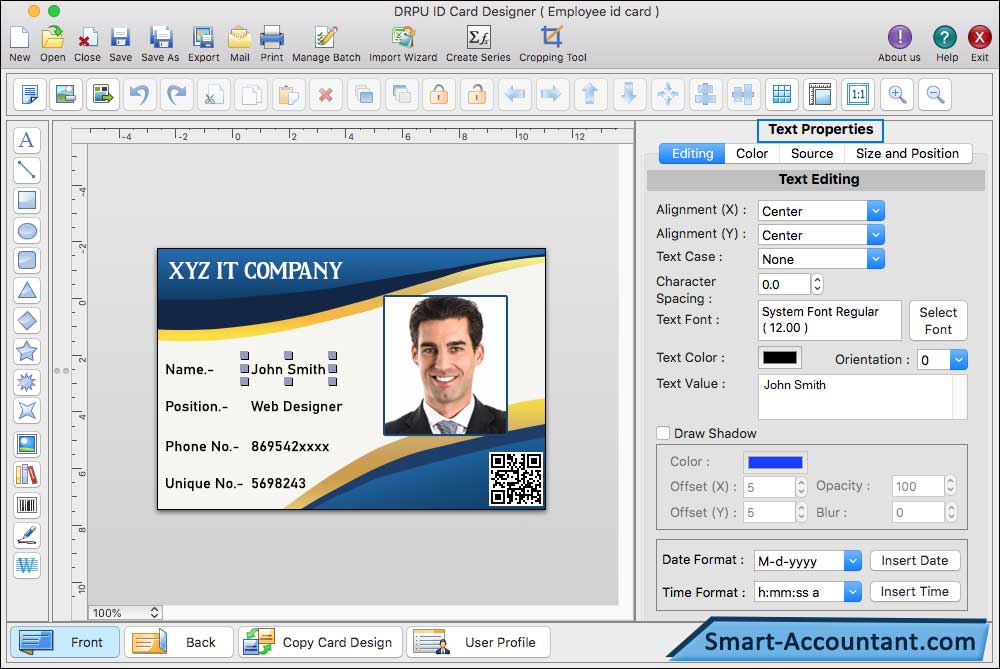
Task: Open the blue shadow Color swatch
Action: (x=775, y=462)
